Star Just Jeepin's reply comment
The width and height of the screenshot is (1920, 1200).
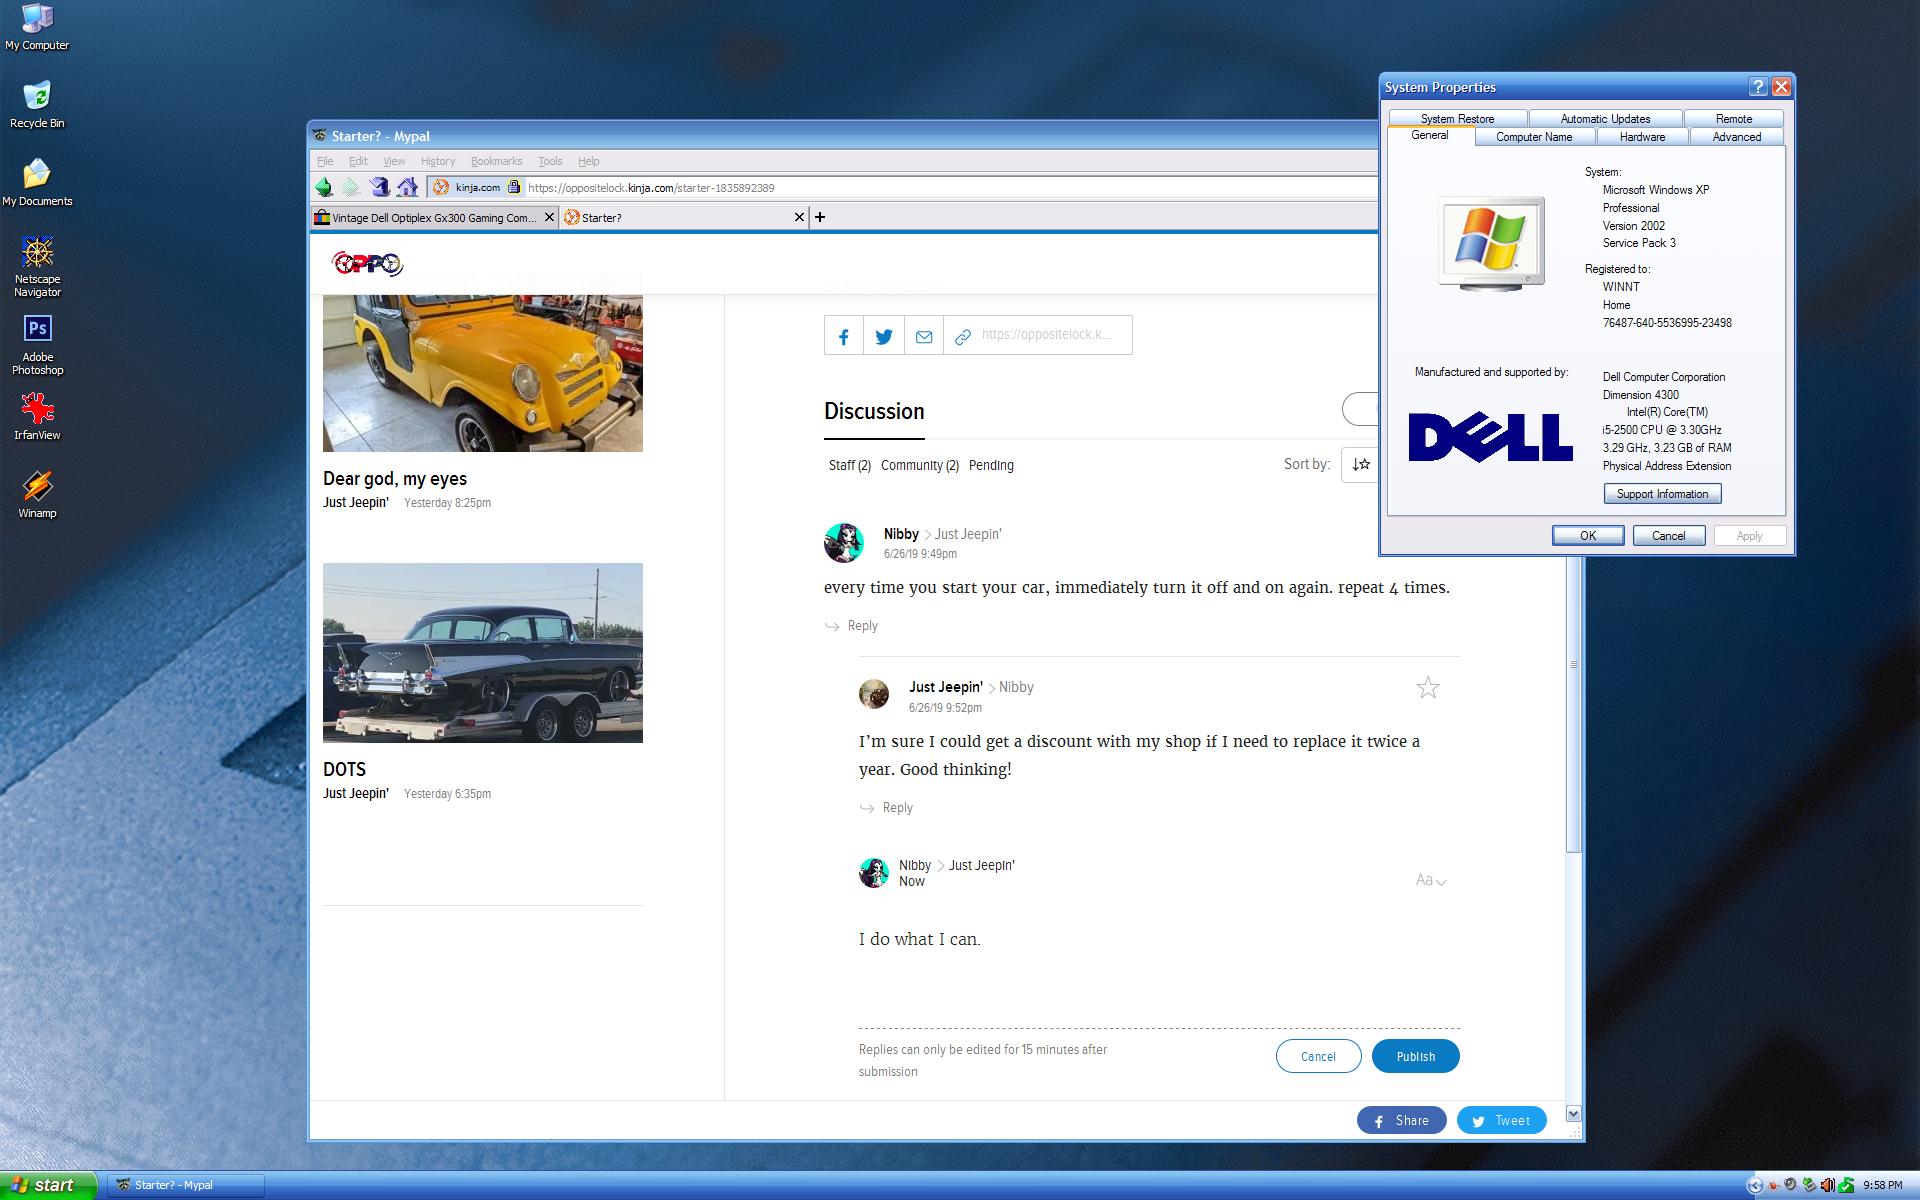point(1427,687)
